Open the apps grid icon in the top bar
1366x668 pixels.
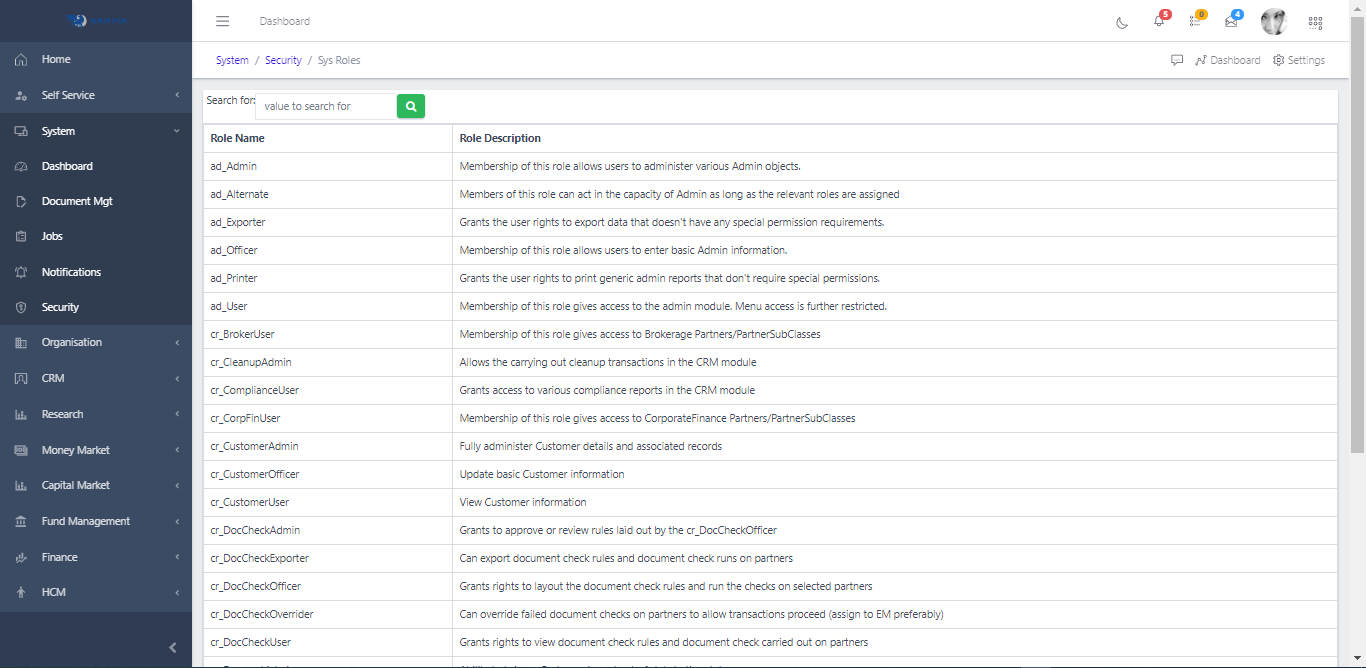[1315, 22]
